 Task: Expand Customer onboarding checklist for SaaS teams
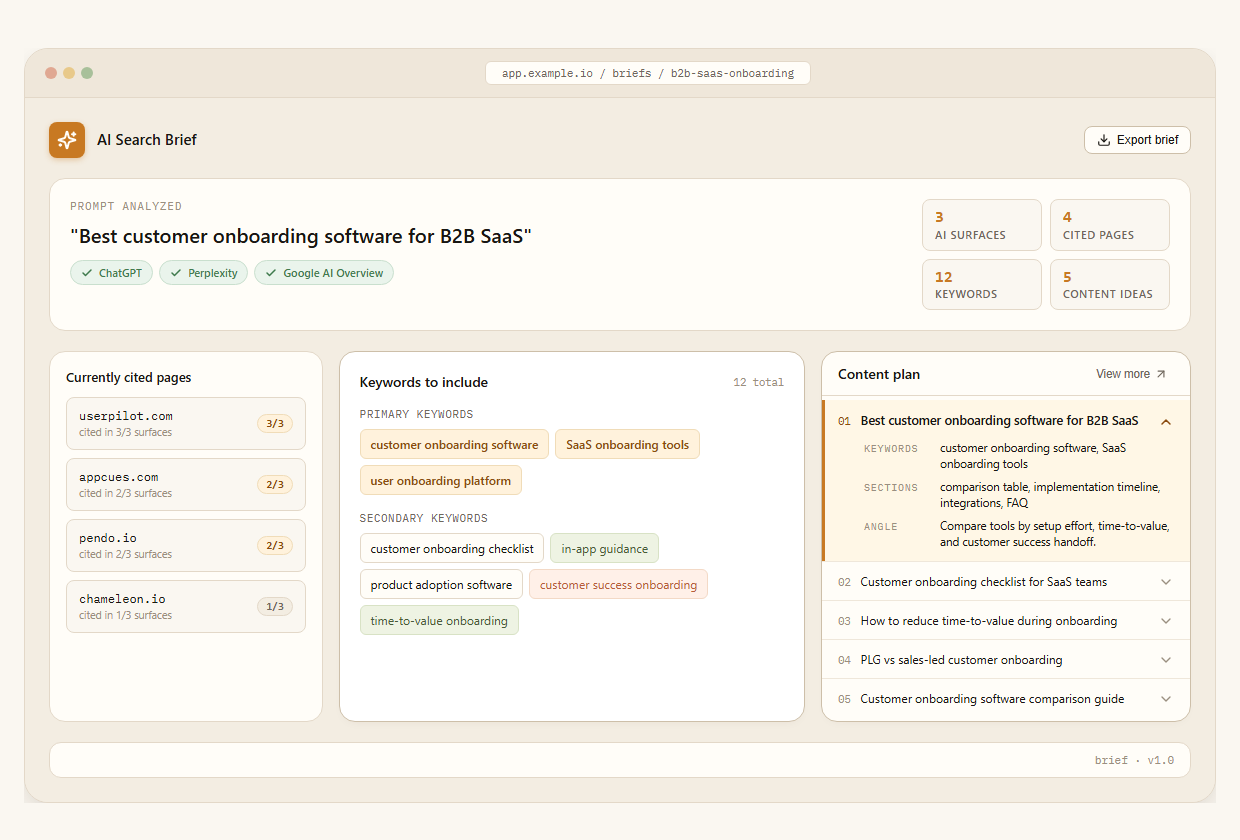tap(1006, 582)
